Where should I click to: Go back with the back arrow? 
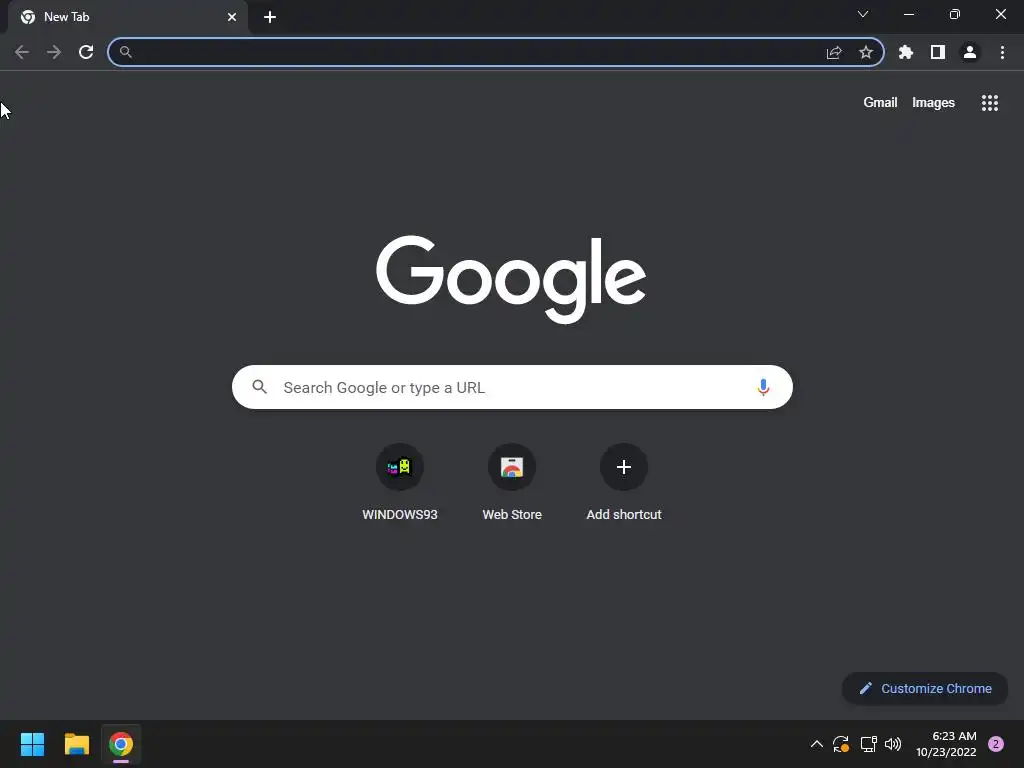coord(22,52)
